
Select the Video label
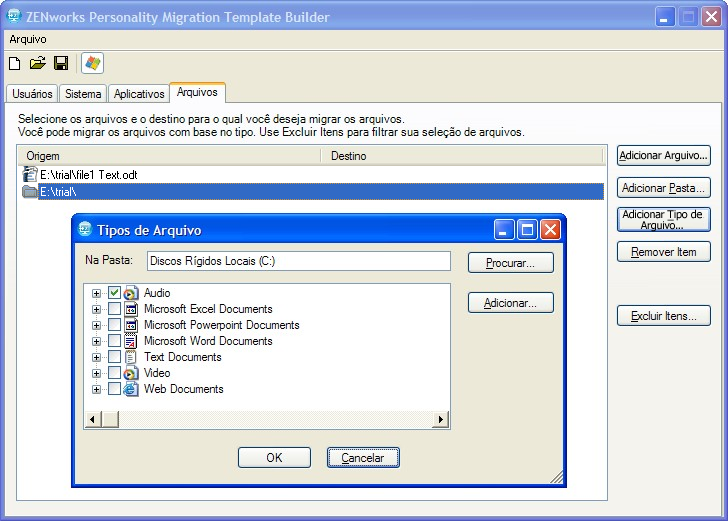[157, 373]
